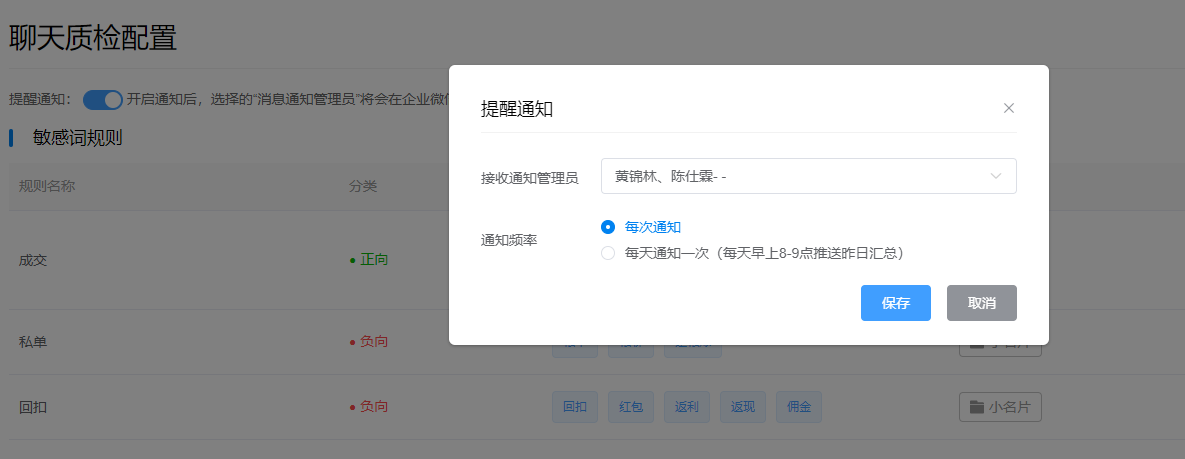Screen dimensions: 1185x459
Task: Click the 保存 button
Action: (x=895, y=303)
